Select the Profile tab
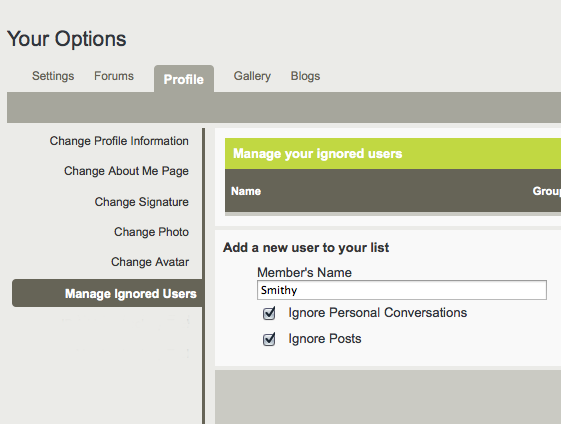This screenshot has height=424, width=561. click(184, 79)
